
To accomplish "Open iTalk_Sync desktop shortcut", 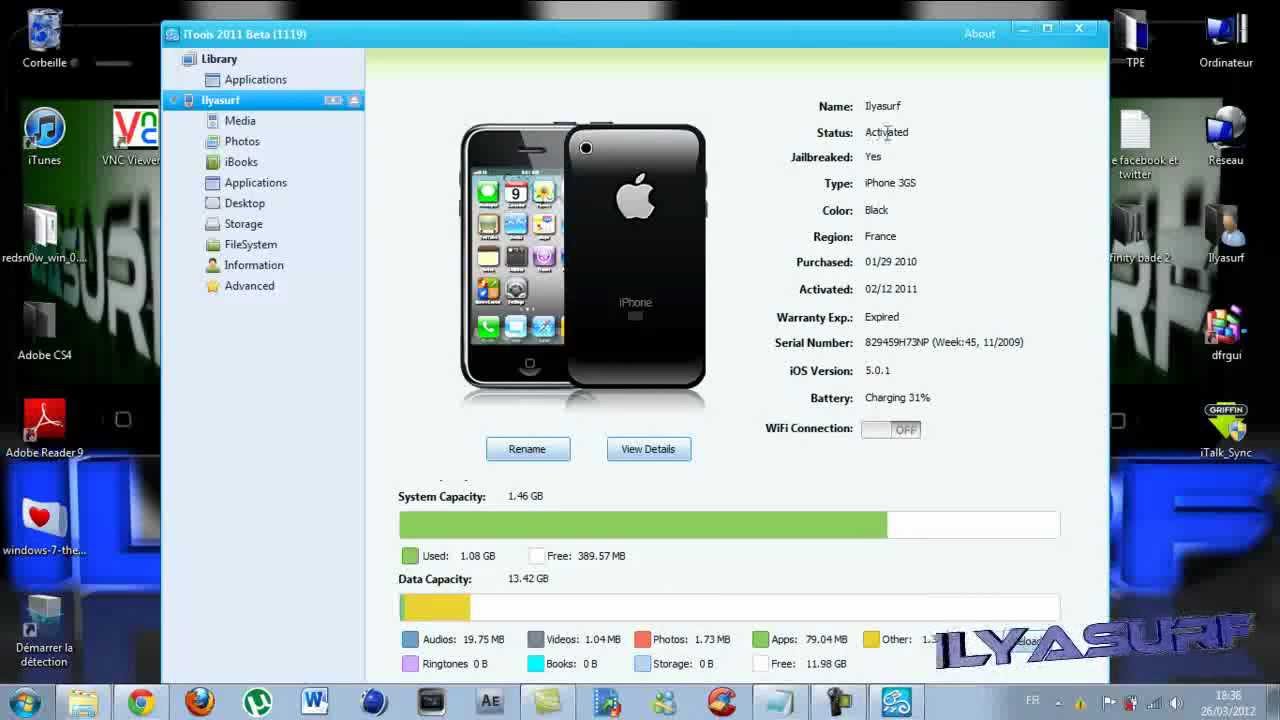I will (x=1226, y=430).
